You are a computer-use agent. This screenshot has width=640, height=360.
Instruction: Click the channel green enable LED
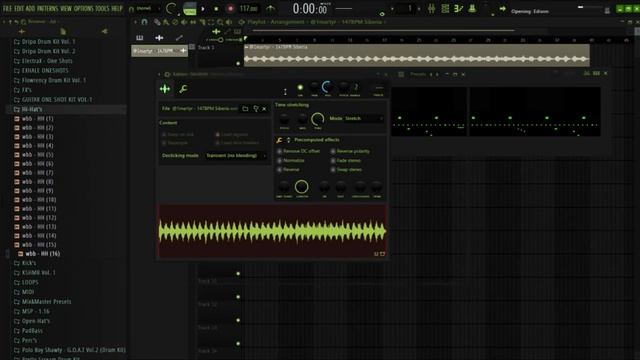click(300, 87)
